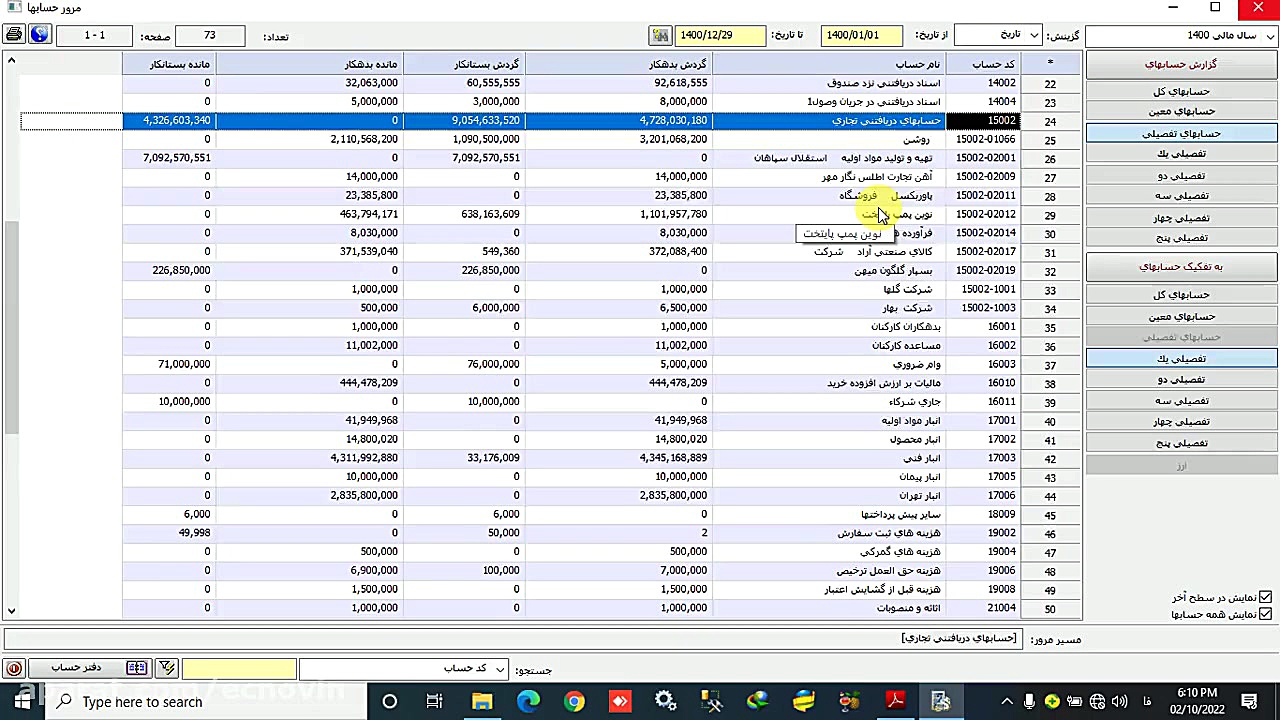Open Internet Download Manager icon on the taskbar
Image resolution: width=1280 pixels, height=720 pixels.
757,701
